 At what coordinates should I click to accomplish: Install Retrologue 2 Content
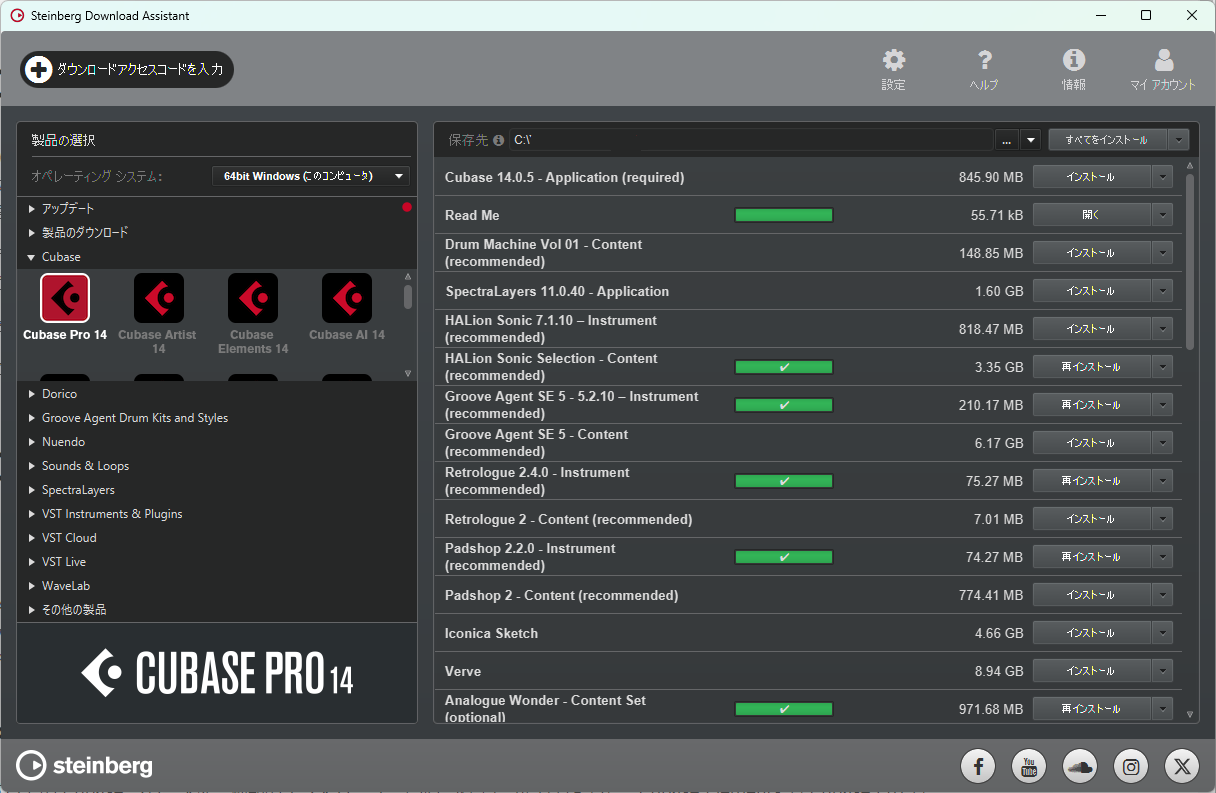(x=1091, y=519)
